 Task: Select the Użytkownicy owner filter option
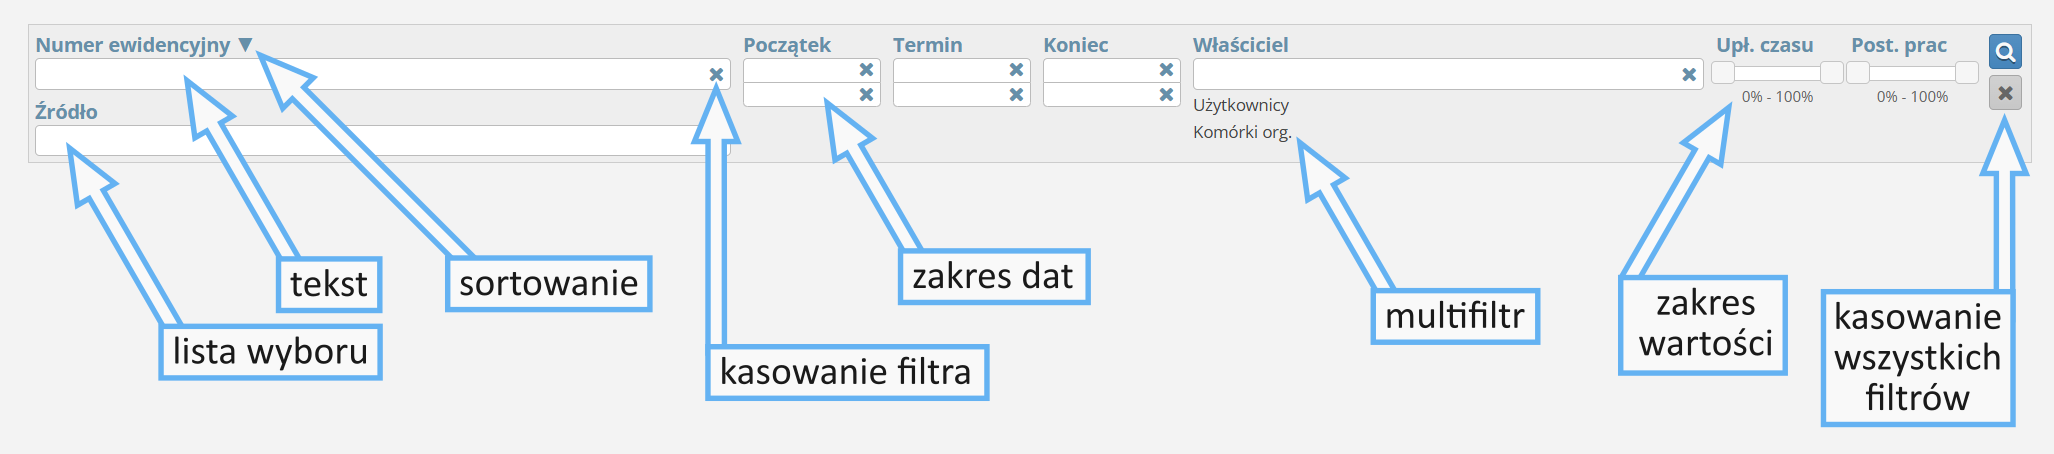tap(1241, 105)
